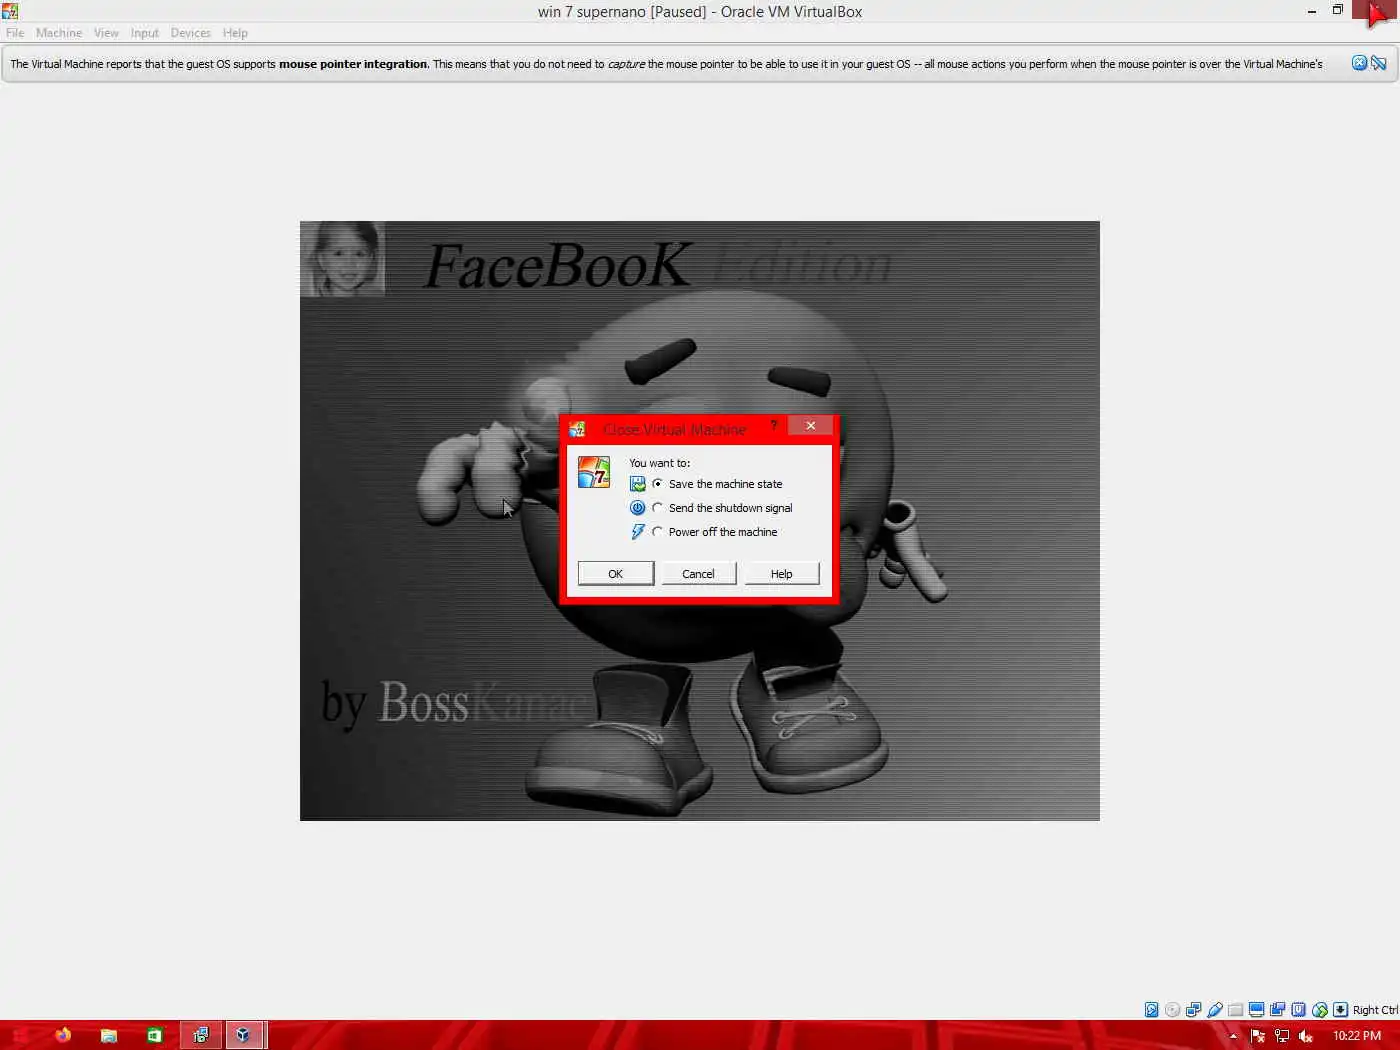Click the Action Center flag tray icon
Screen dimensions: 1400x1050
pos(1258,1036)
